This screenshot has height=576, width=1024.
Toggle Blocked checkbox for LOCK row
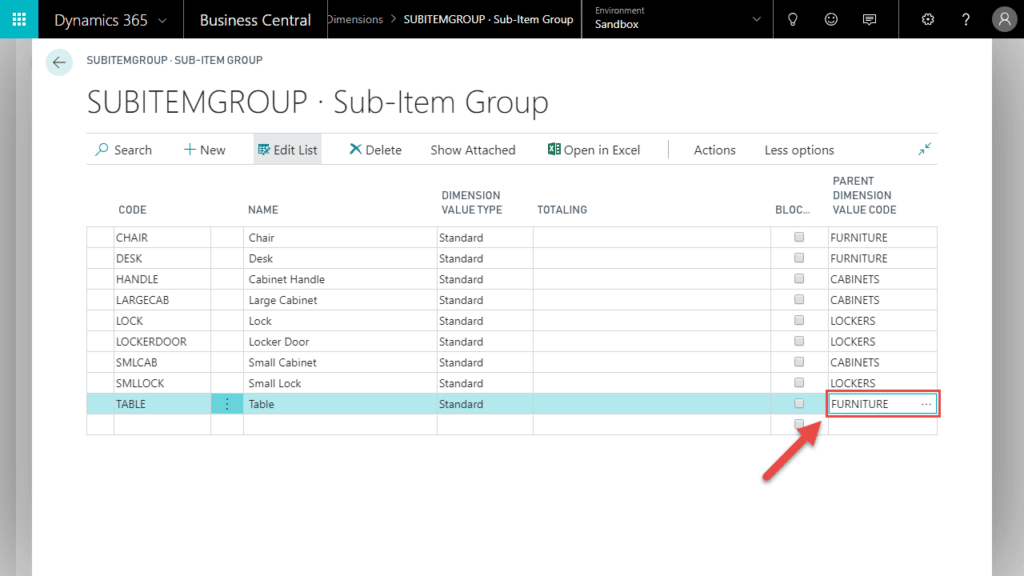pyautogui.click(x=799, y=321)
